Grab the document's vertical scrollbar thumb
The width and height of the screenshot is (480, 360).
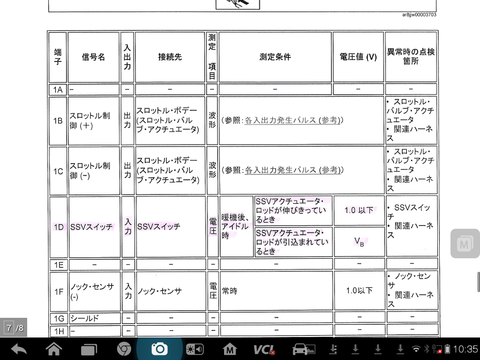(x=479, y=282)
